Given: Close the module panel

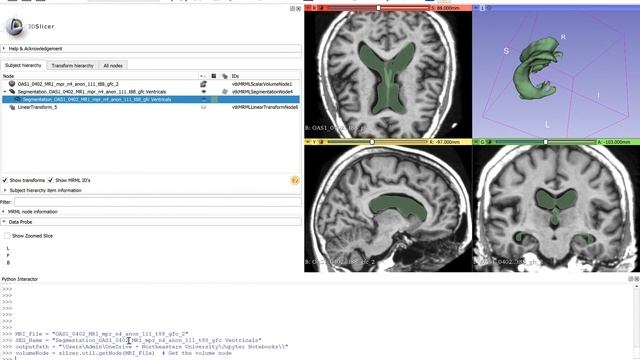Looking at the screenshot, I should [298, 8].
